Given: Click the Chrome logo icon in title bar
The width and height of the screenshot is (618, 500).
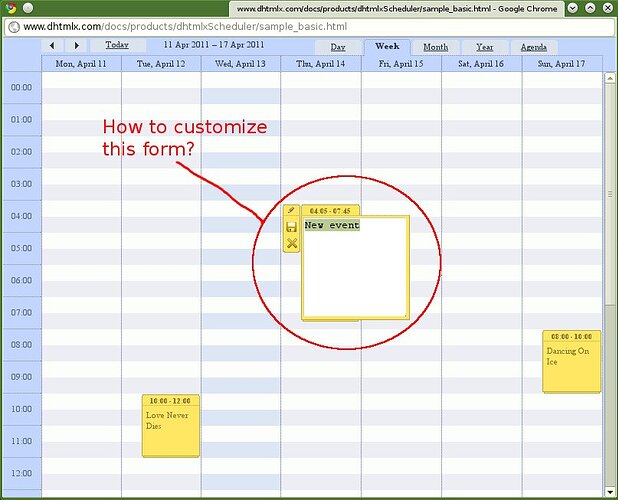Looking at the screenshot, I should click(11, 7).
